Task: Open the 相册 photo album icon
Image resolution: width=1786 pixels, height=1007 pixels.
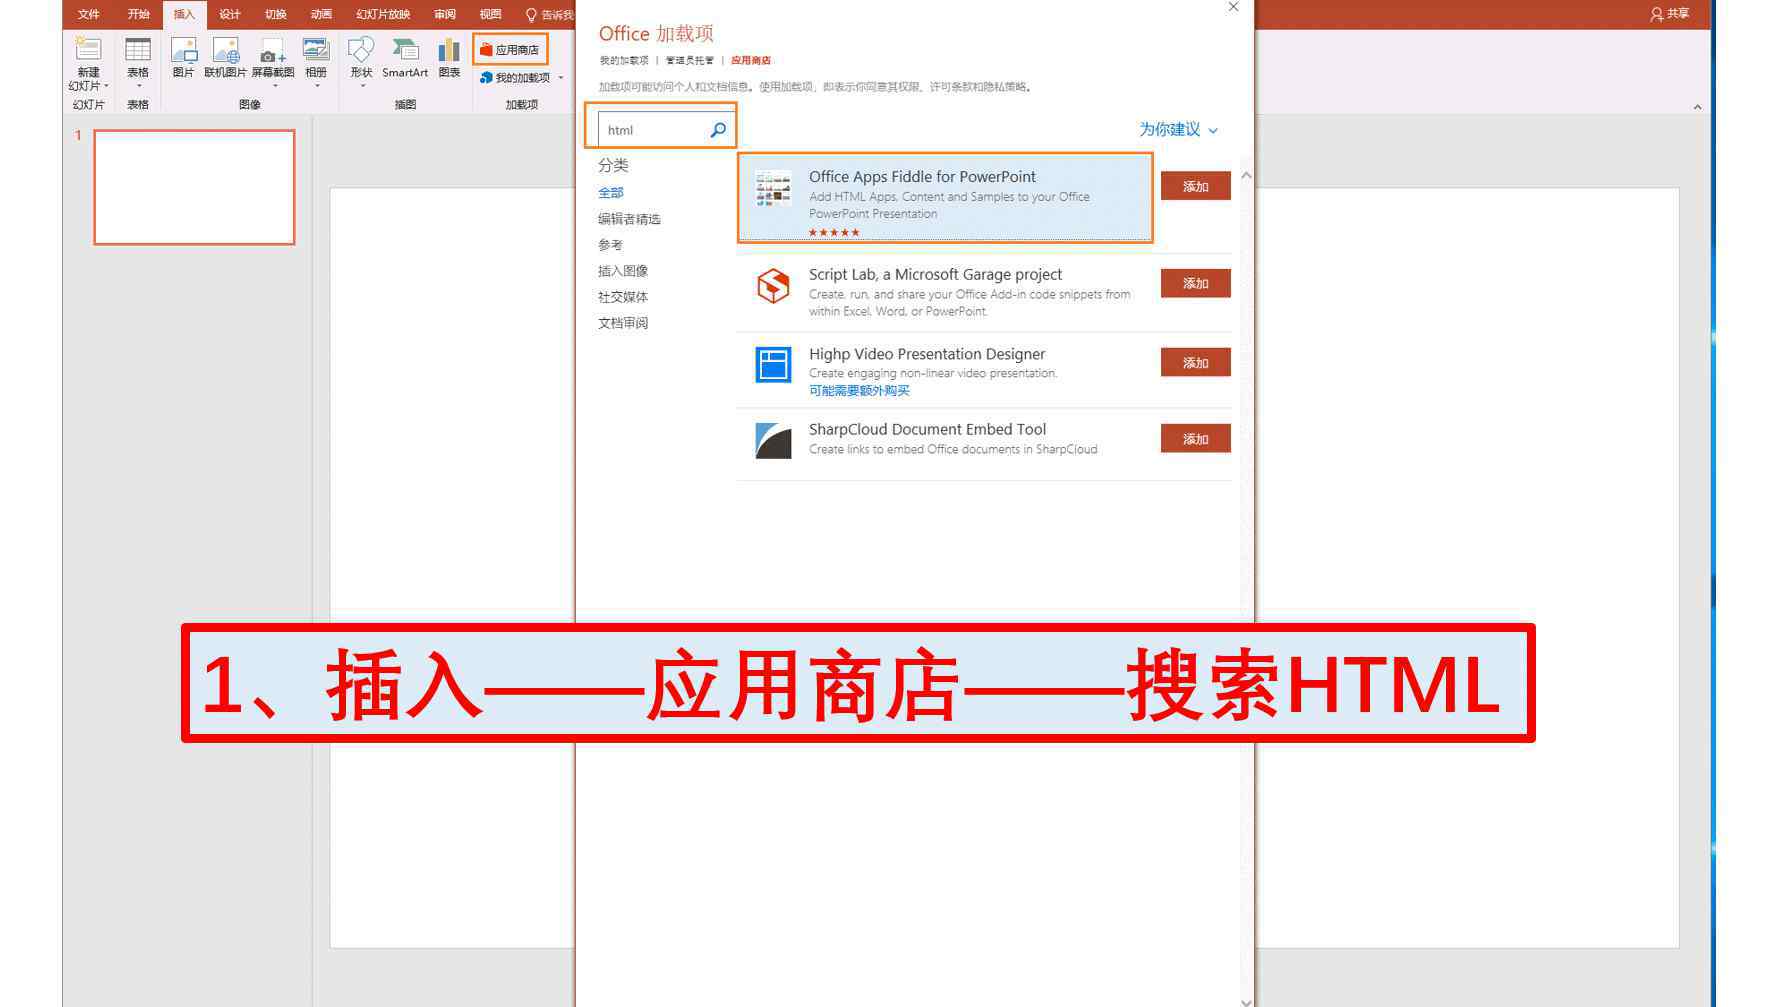Action: pyautogui.click(x=316, y=49)
